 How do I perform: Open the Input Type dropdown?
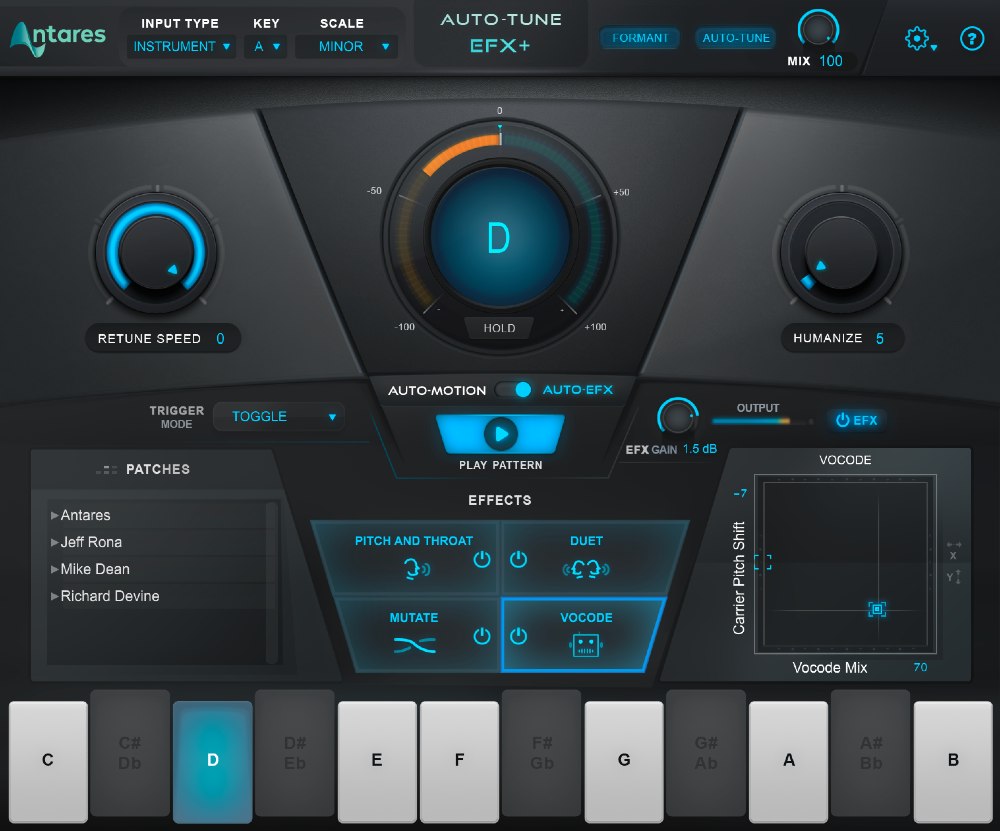(x=180, y=46)
